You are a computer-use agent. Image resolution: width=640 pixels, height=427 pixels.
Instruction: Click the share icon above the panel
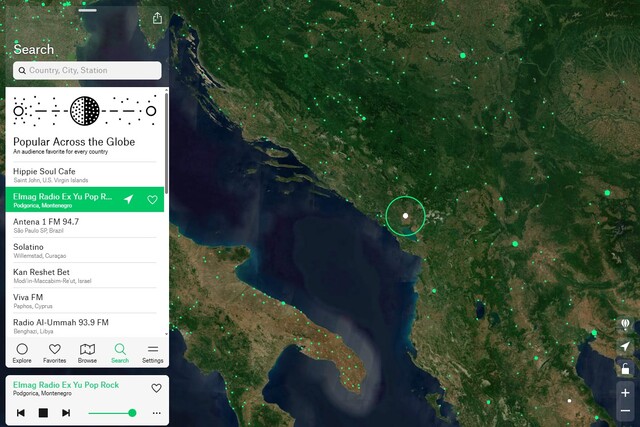(x=157, y=18)
